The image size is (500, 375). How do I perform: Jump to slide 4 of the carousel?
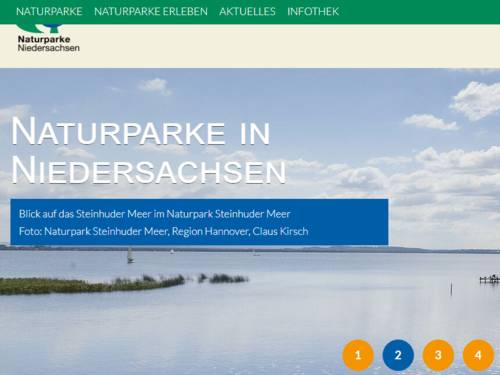478,355
